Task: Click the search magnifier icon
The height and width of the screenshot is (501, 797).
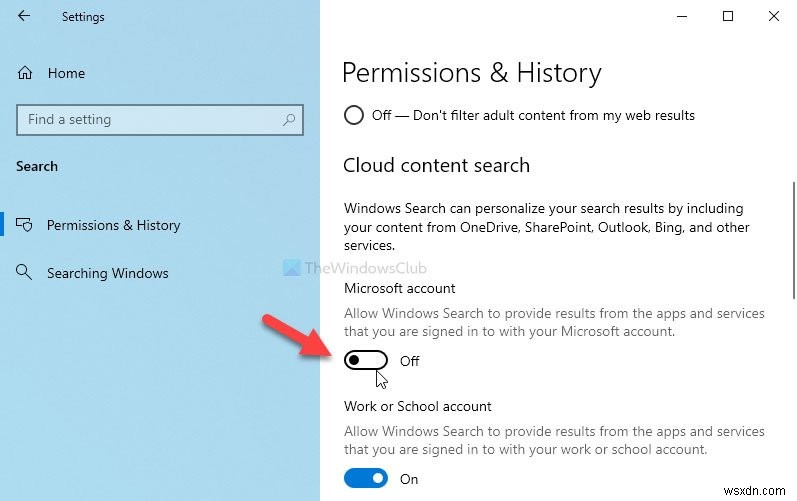Action: pos(289,120)
